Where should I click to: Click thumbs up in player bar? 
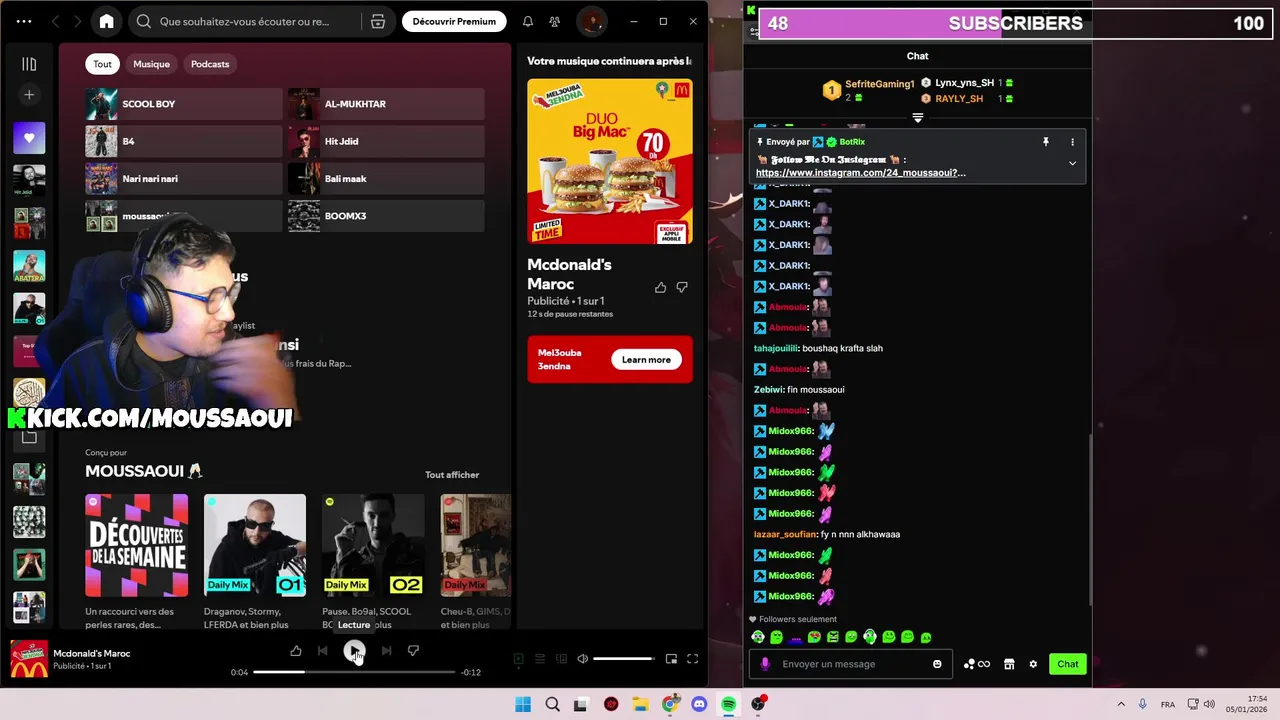click(x=296, y=651)
